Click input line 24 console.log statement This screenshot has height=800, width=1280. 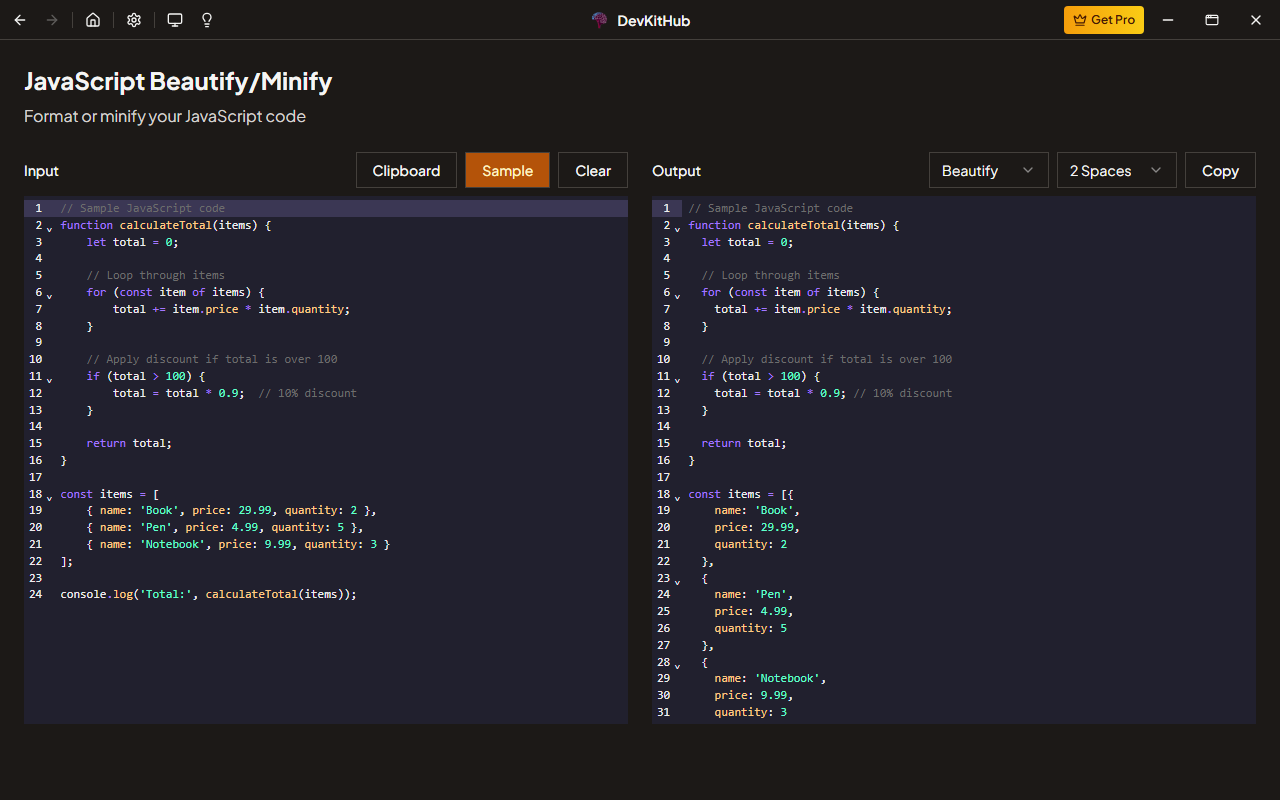pos(208,594)
